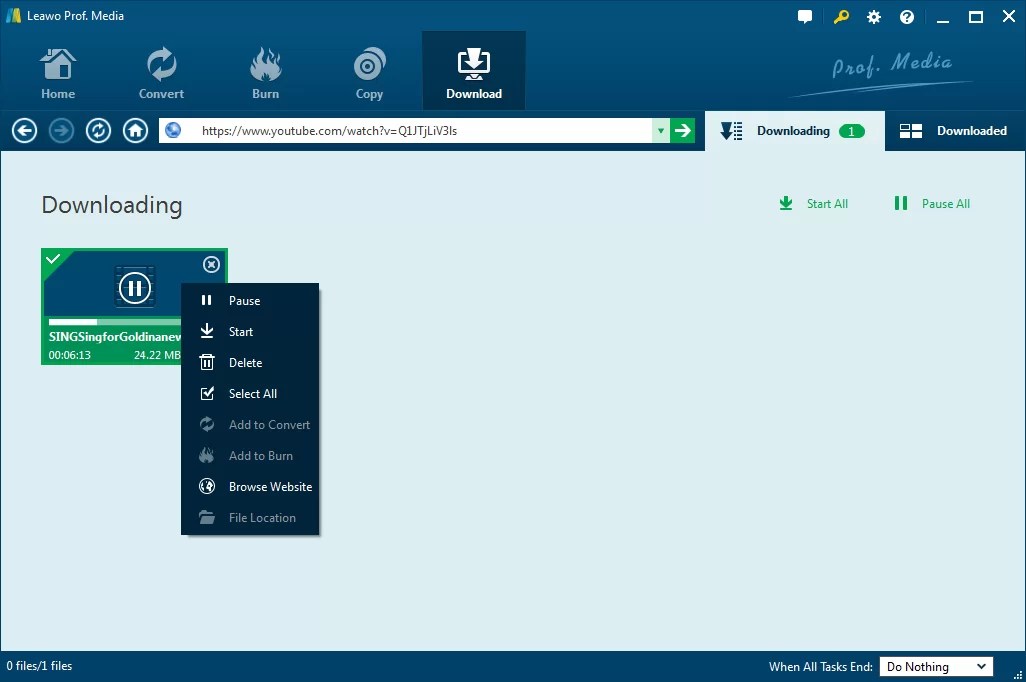Click Start All downloads
1026x682 pixels.
click(x=813, y=204)
